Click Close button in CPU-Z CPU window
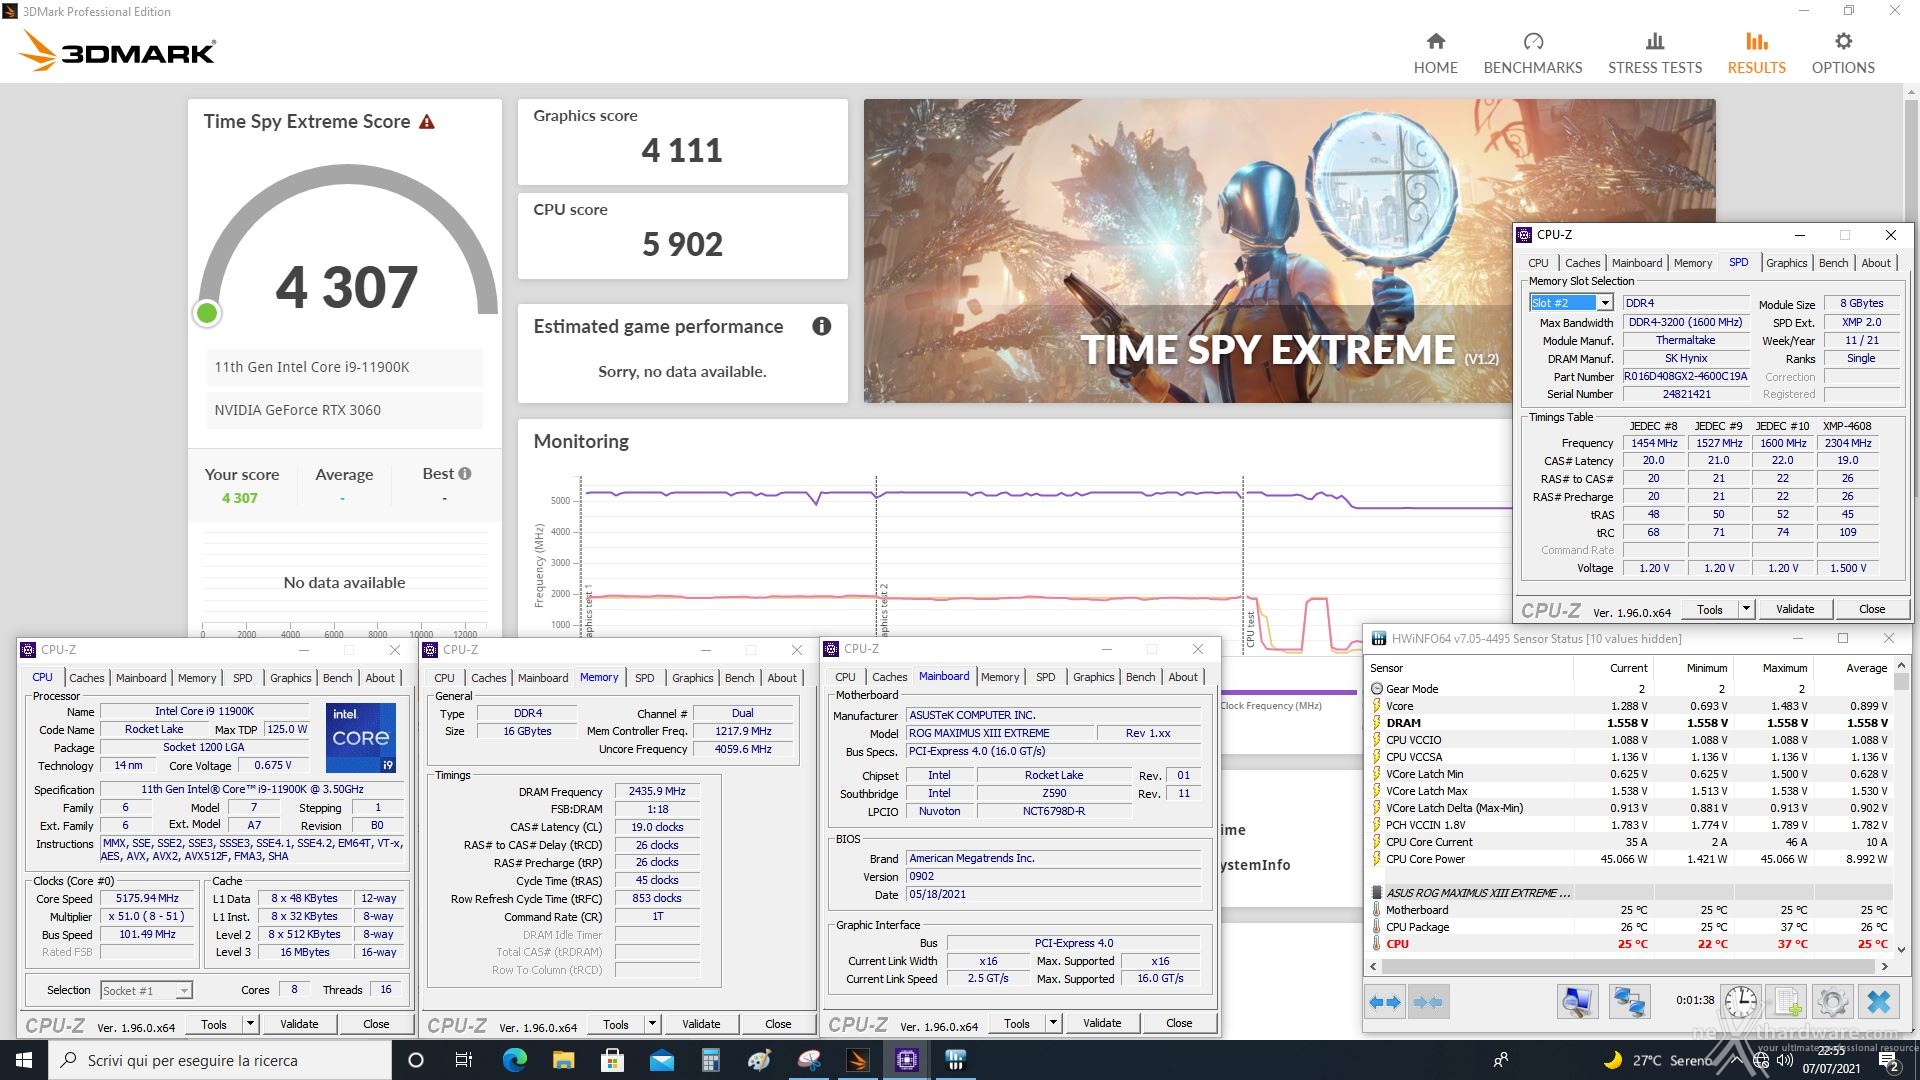Image resolution: width=1920 pixels, height=1080 pixels. (376, 1024)
